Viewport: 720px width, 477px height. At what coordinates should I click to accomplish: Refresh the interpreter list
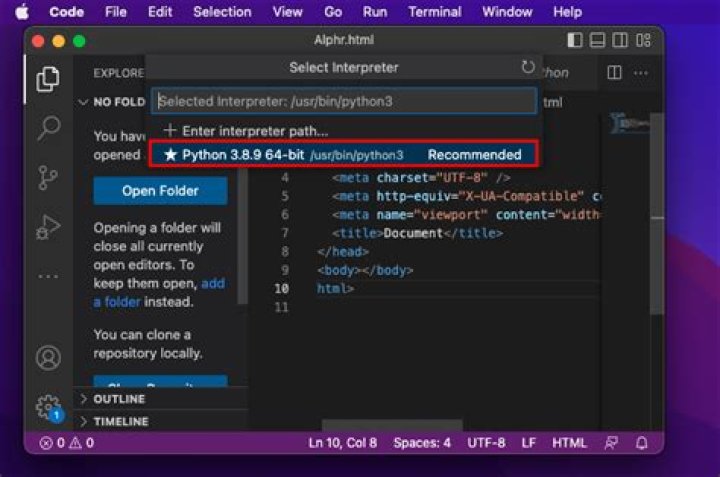[528, 67]
